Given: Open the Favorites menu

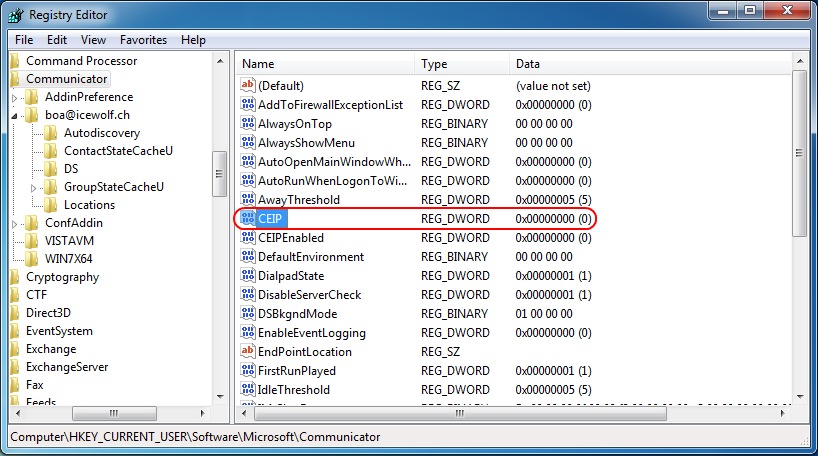Looking at the screenshot, I should pos(143,40).
